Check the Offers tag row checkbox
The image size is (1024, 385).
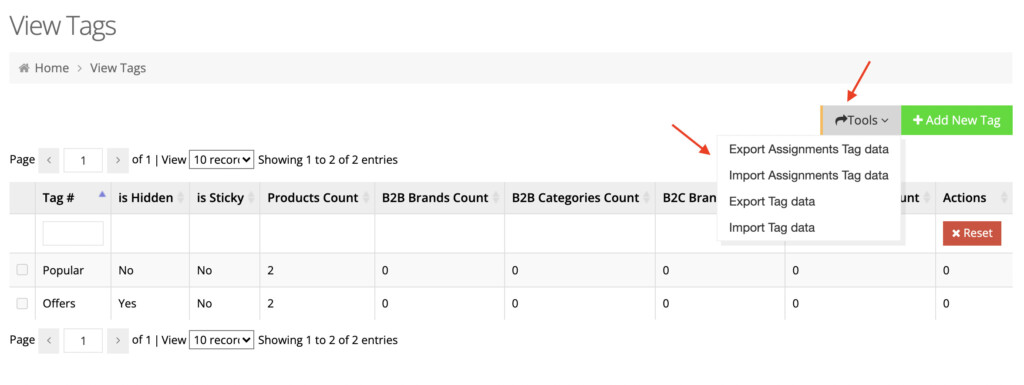22,303
